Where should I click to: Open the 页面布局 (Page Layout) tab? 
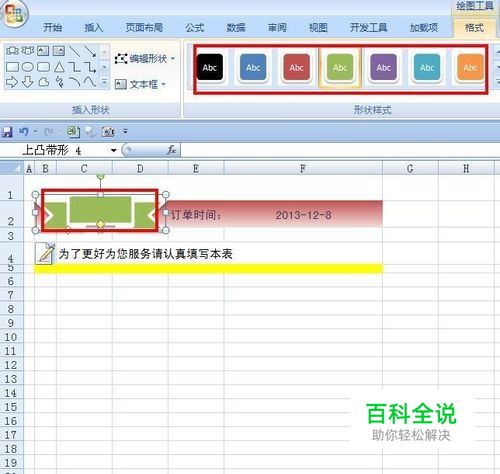pos(144,27)
